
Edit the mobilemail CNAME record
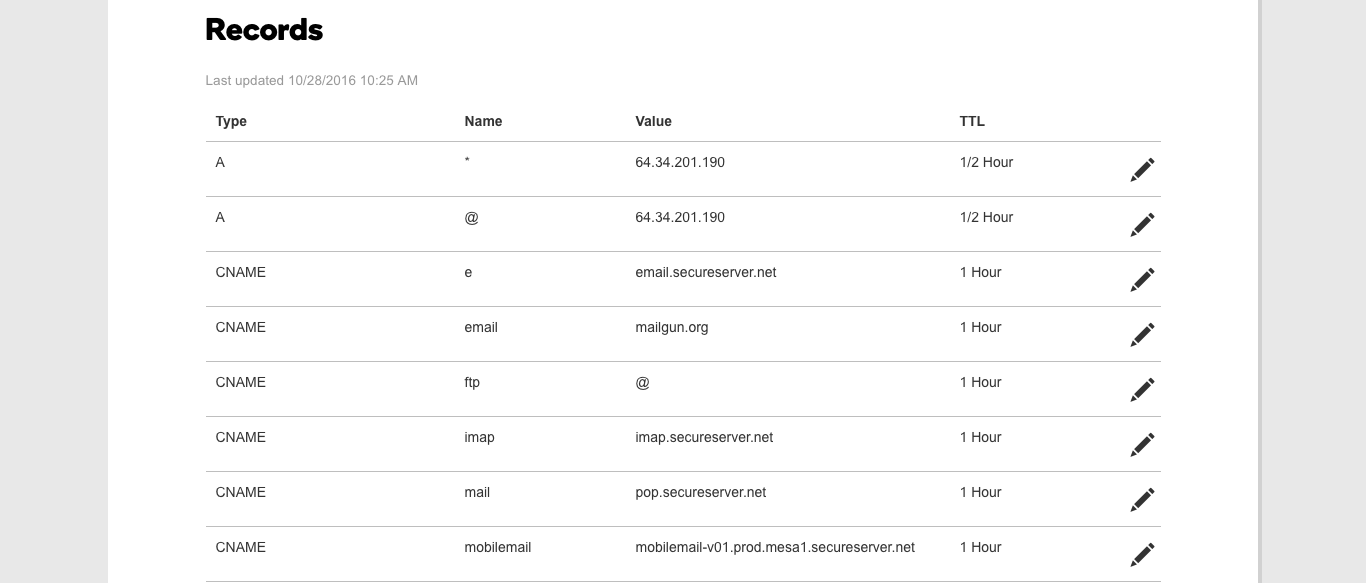coord(1142,555)
